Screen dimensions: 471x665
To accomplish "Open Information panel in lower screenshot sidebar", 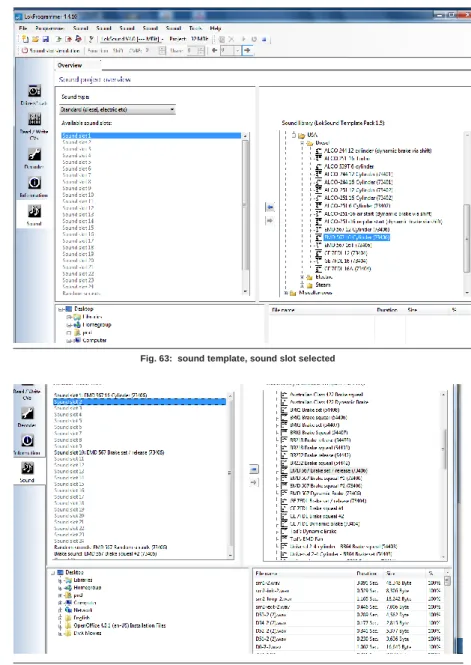I will point(27,445).
